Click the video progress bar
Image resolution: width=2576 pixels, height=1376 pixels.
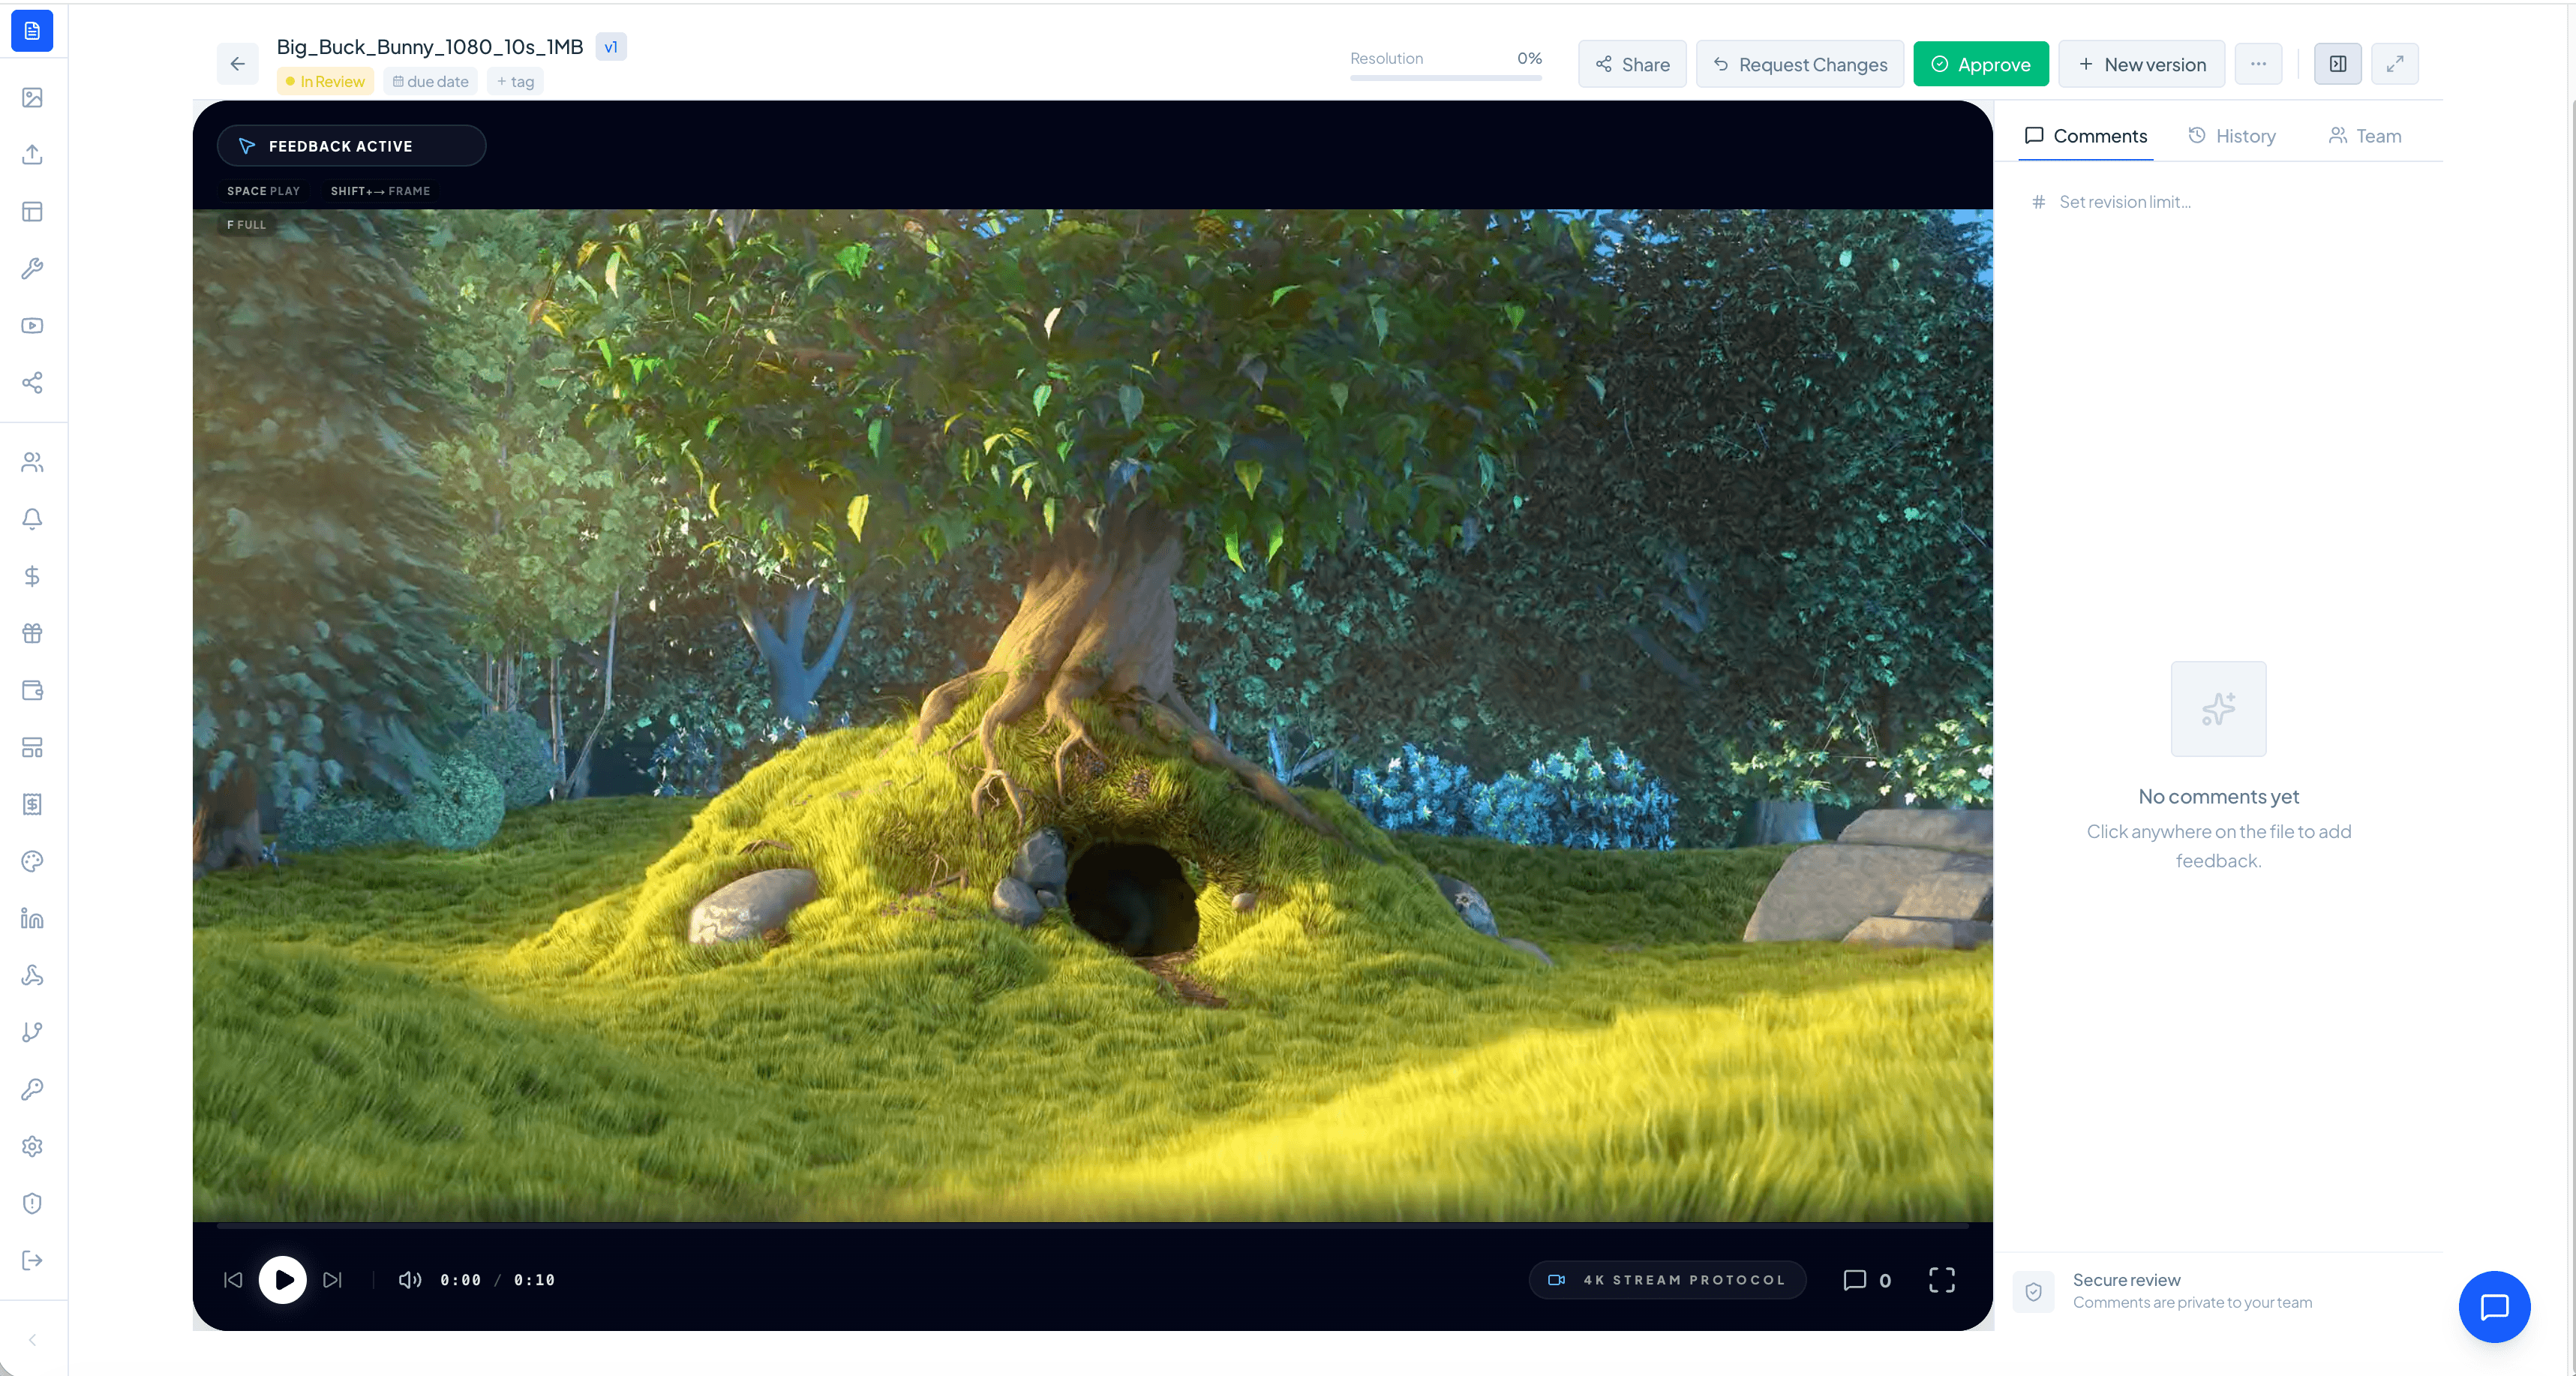click(x=1093, y=1225)
